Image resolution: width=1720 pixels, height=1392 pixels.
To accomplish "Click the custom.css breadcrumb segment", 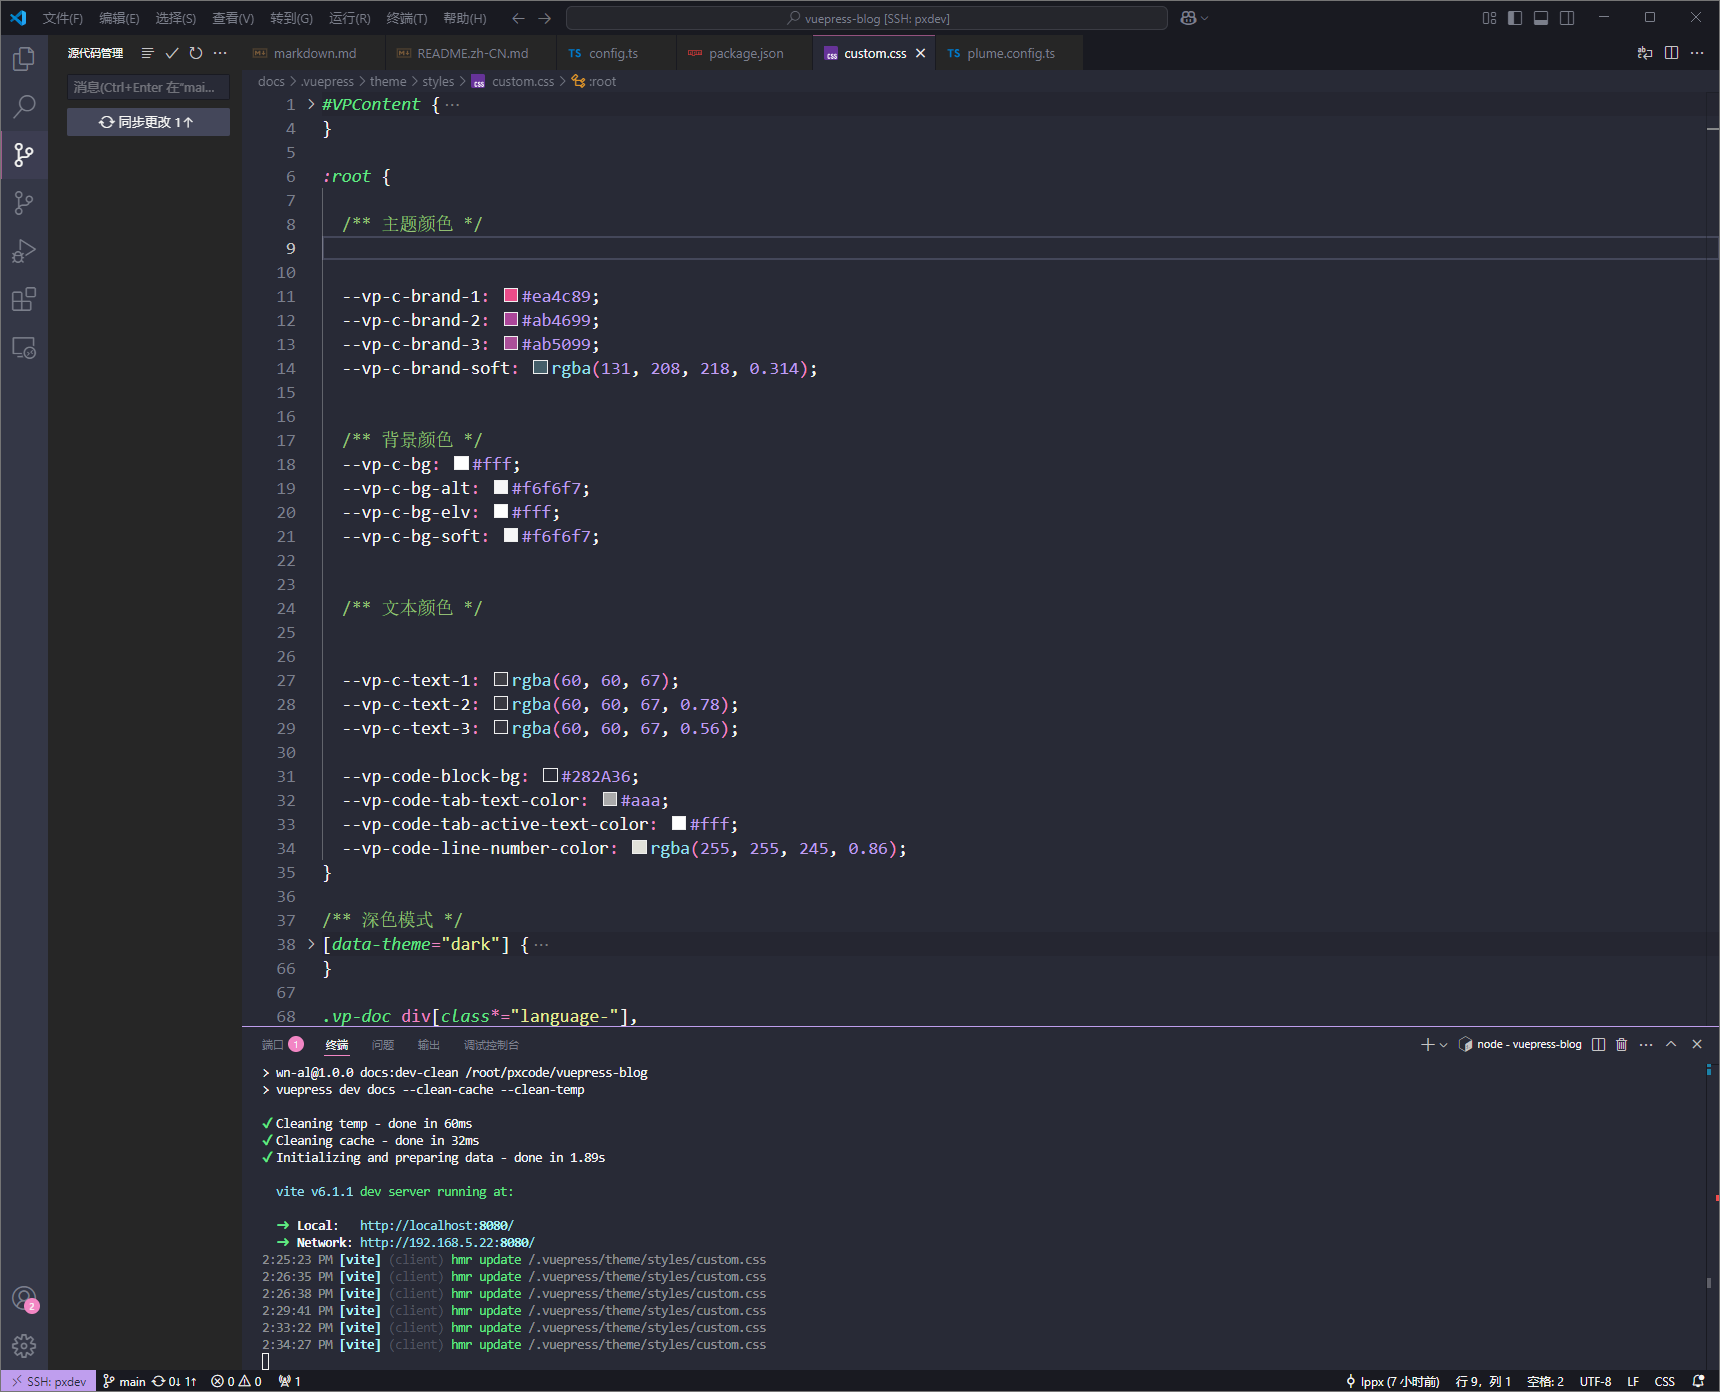I will point(513,81).
